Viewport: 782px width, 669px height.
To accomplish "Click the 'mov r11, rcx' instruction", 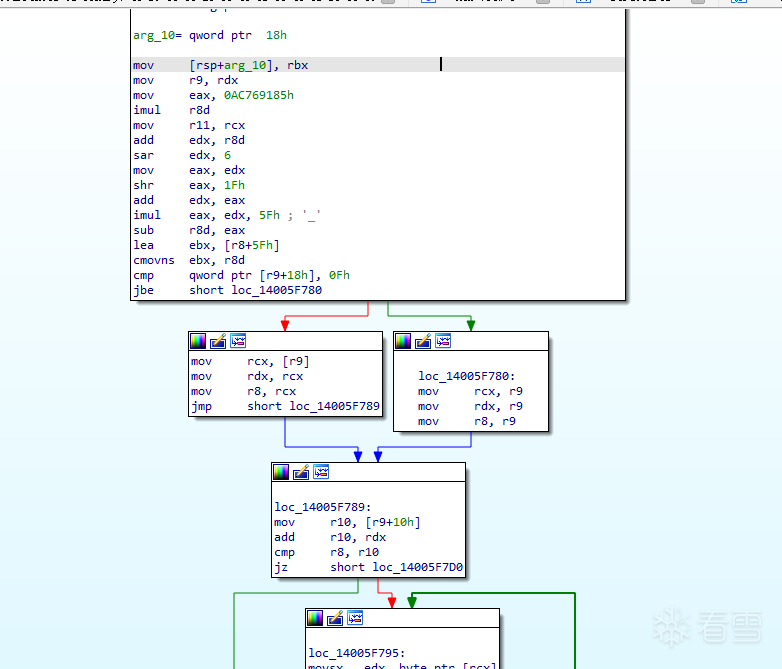I will pyautogui.click(x=189, y=125).
